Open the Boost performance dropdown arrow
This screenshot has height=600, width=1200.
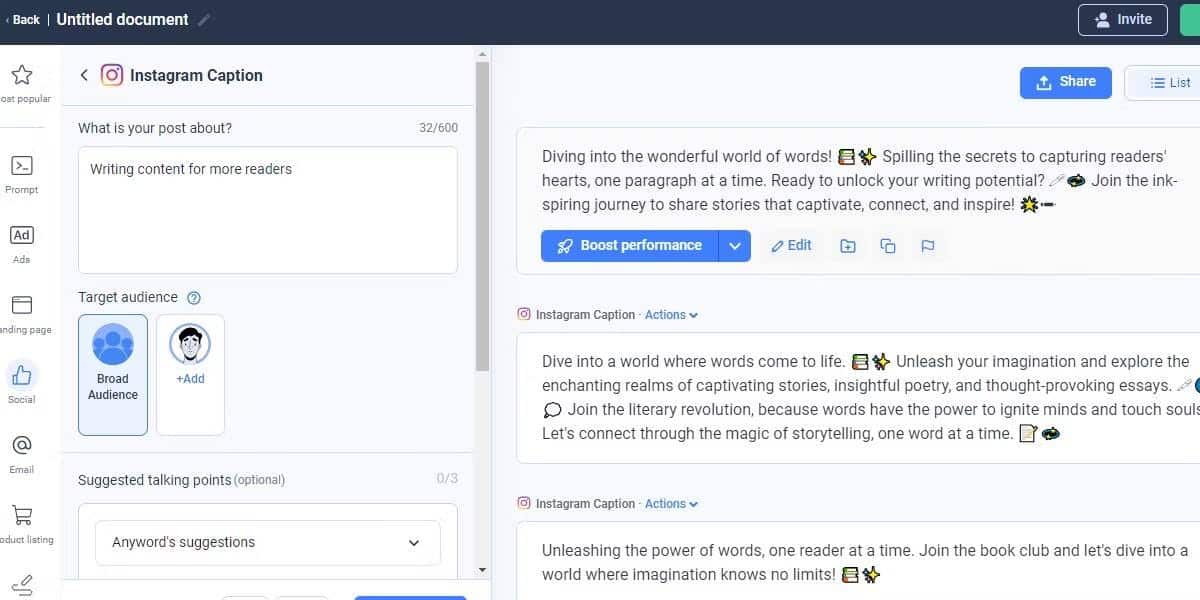point(735,246)
